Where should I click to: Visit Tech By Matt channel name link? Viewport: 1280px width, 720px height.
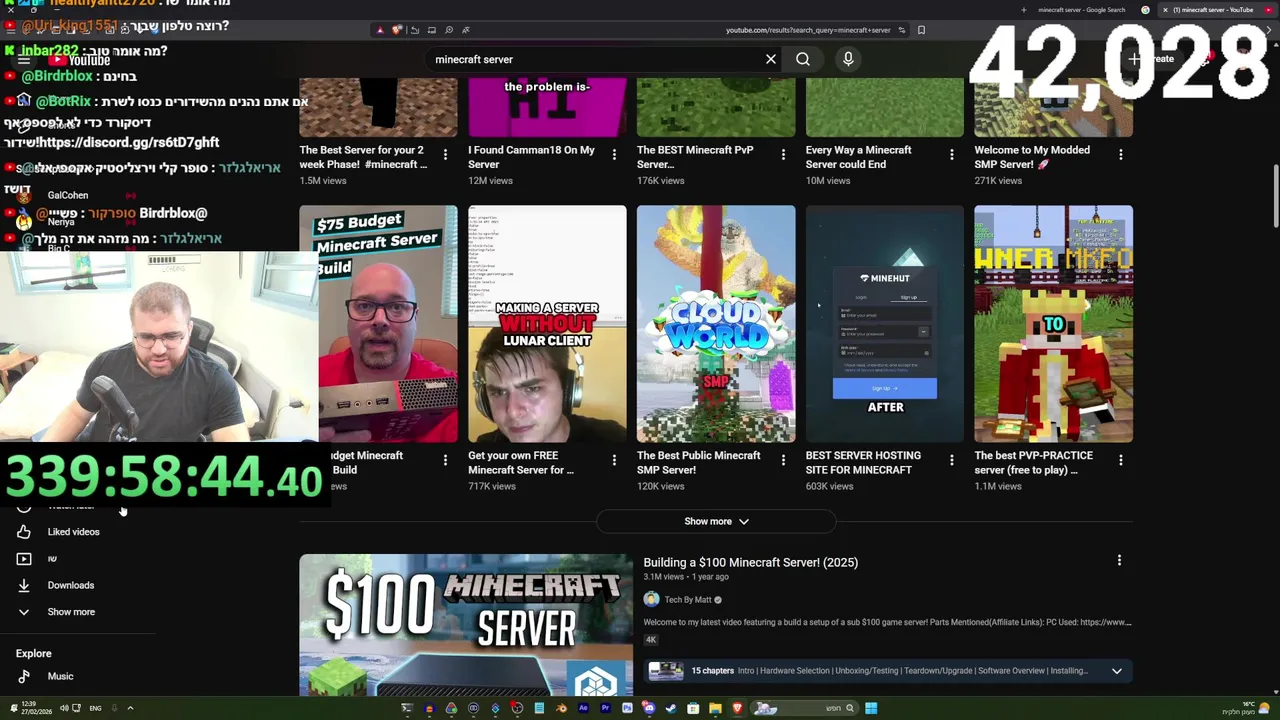click(688, 600)
